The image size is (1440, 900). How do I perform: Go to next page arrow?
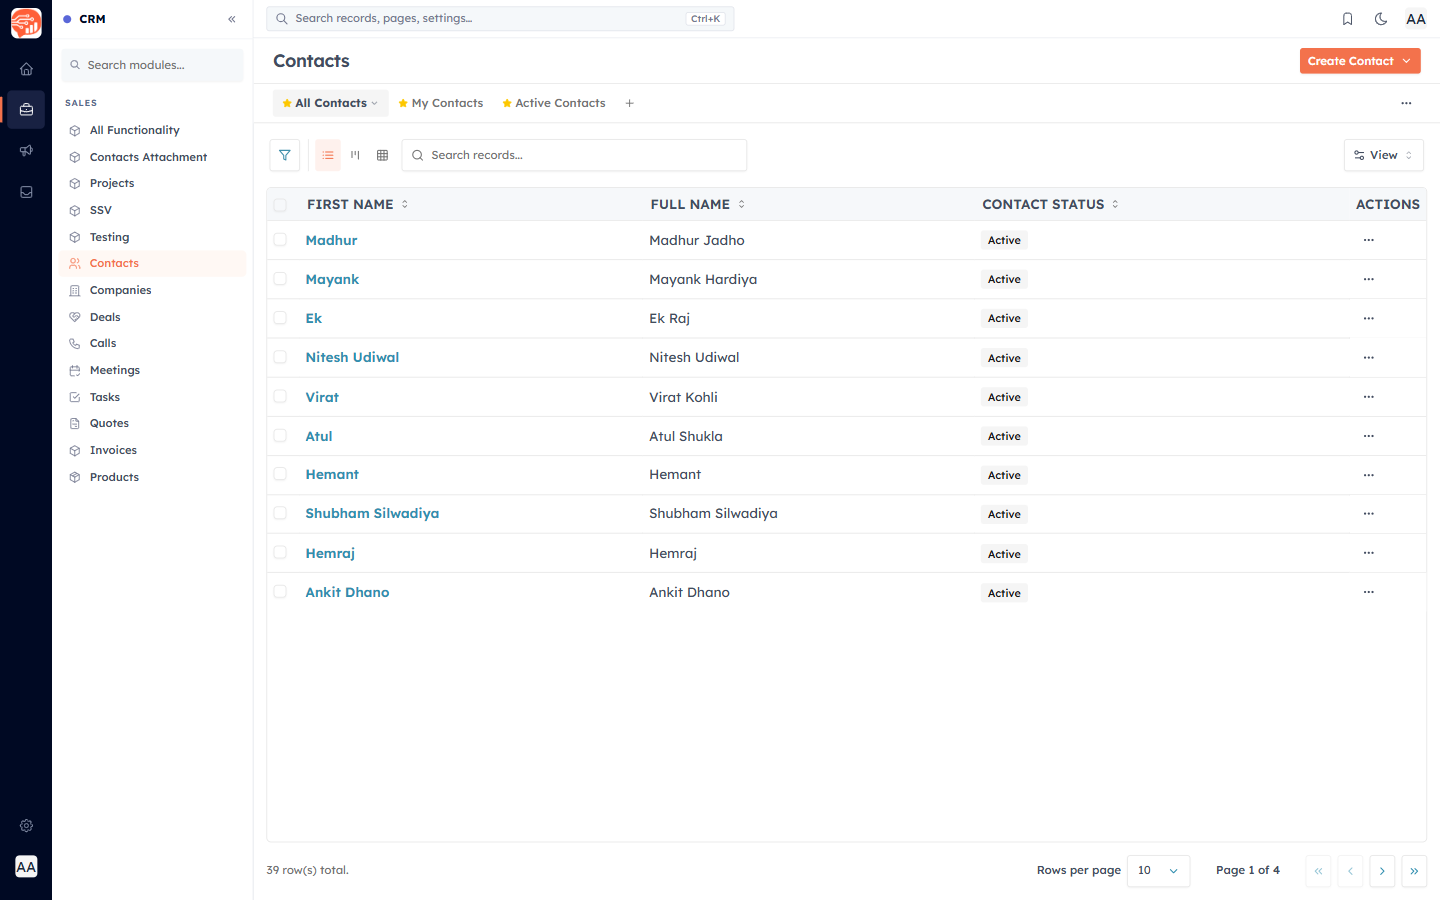1382,871
